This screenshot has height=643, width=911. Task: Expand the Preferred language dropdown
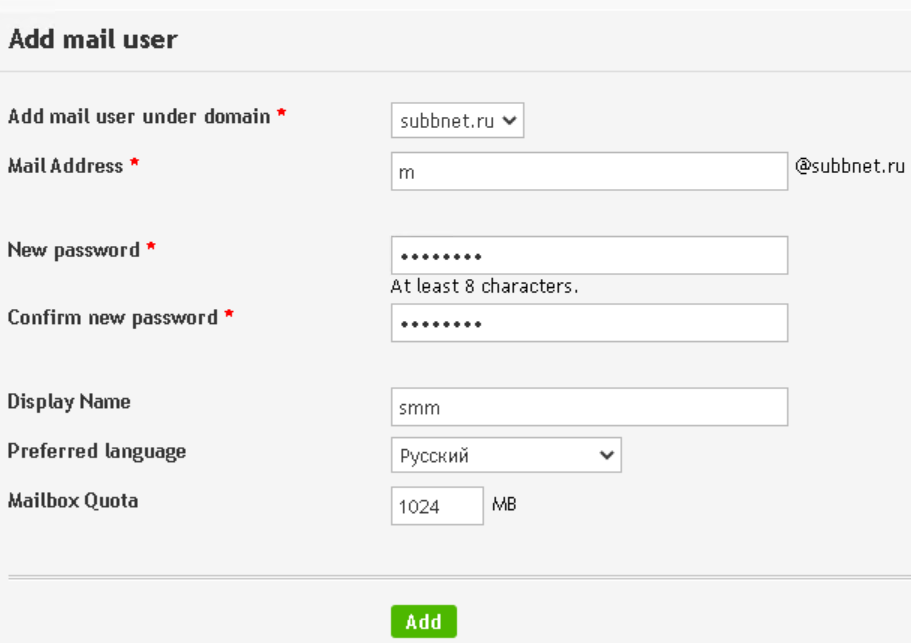pos(505,455)
